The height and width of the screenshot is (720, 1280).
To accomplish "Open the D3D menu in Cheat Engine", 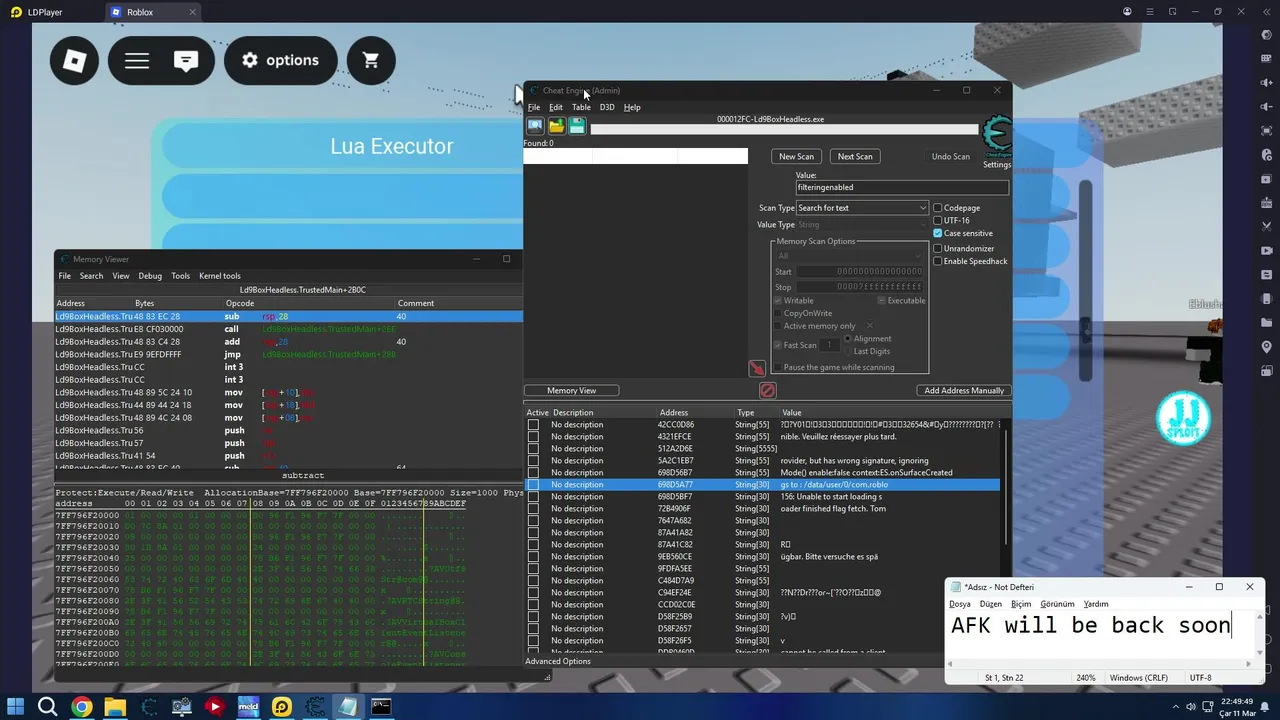I will coord(607,107).
